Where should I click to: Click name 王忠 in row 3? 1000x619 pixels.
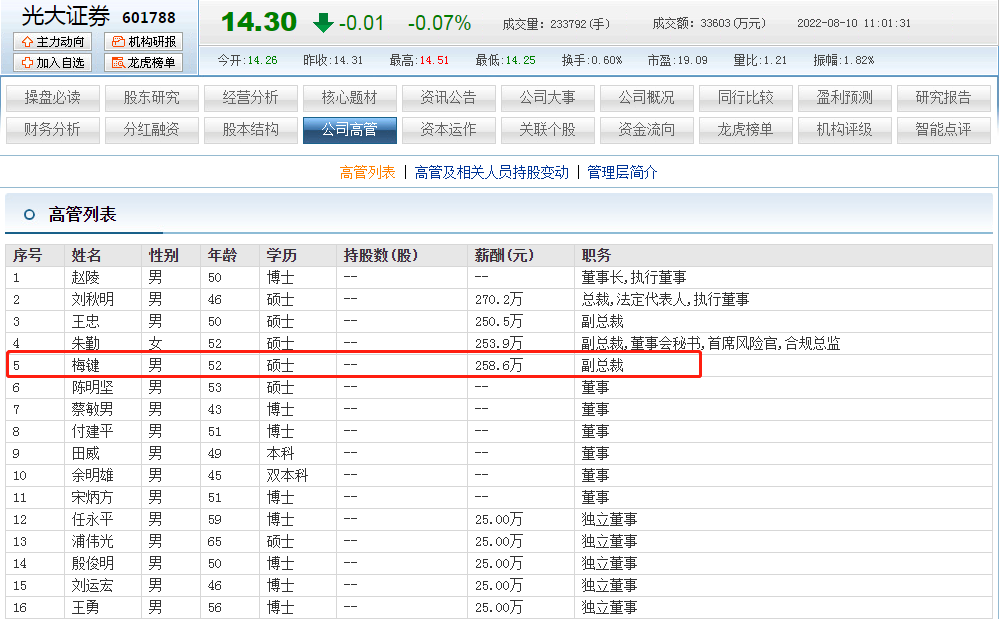pyautogui.click(x=85, y=322)
